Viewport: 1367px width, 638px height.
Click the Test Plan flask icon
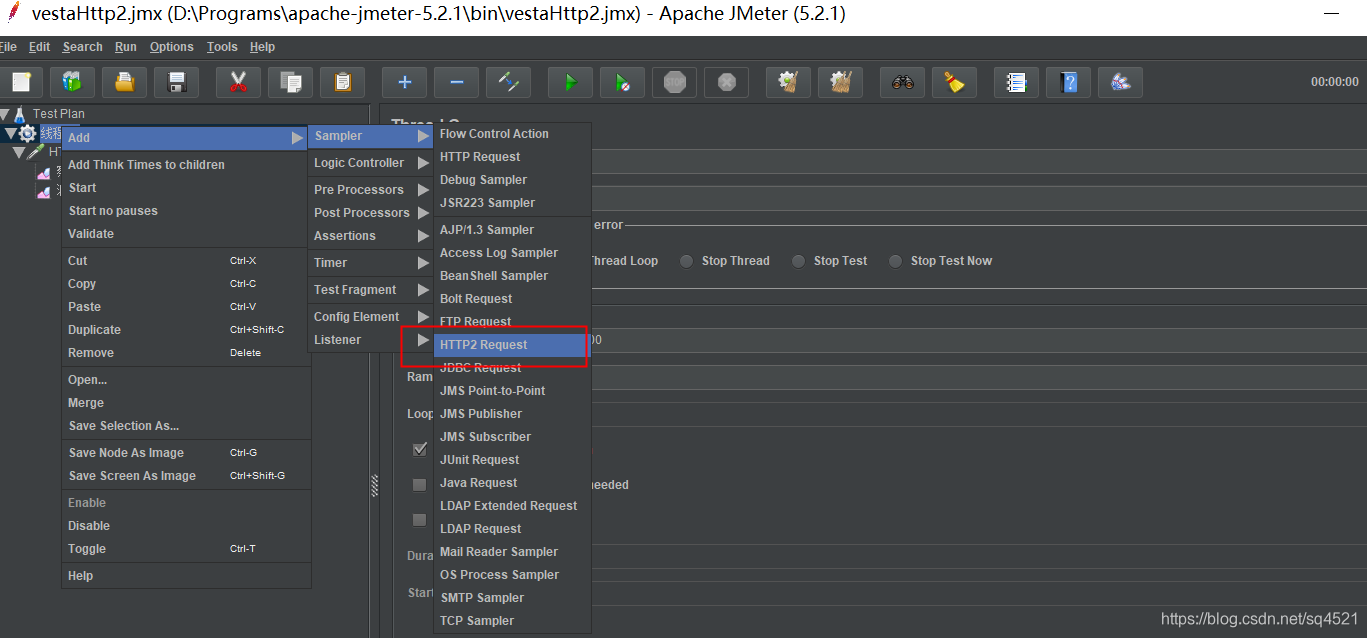pyautogui.click(x=20, y=114)
